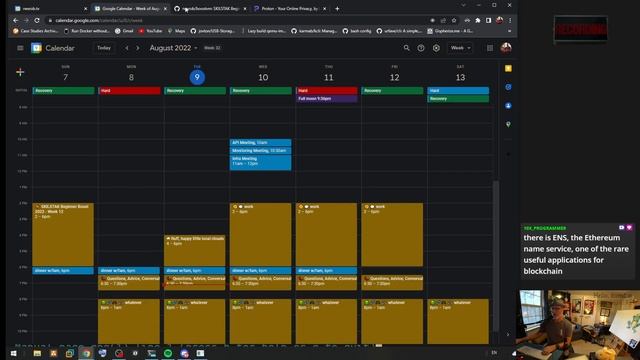Go to the previous week arrow
The height and width of the screenshot is (360, 640).
tap(127, 48)
